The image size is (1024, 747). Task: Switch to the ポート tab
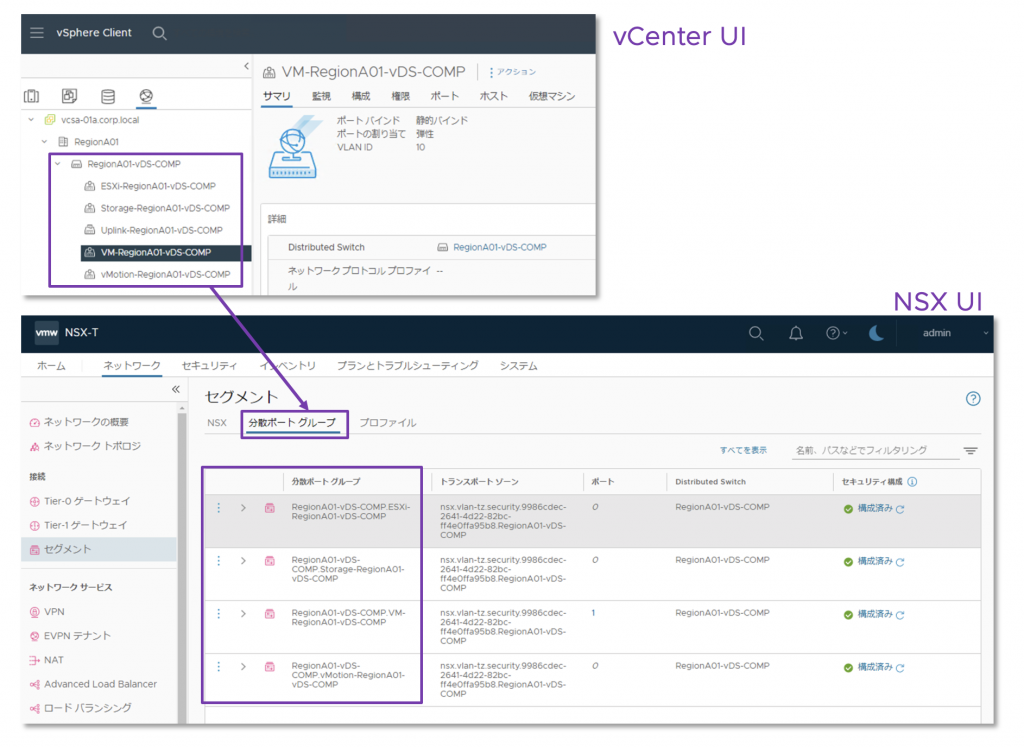(445, 96)
